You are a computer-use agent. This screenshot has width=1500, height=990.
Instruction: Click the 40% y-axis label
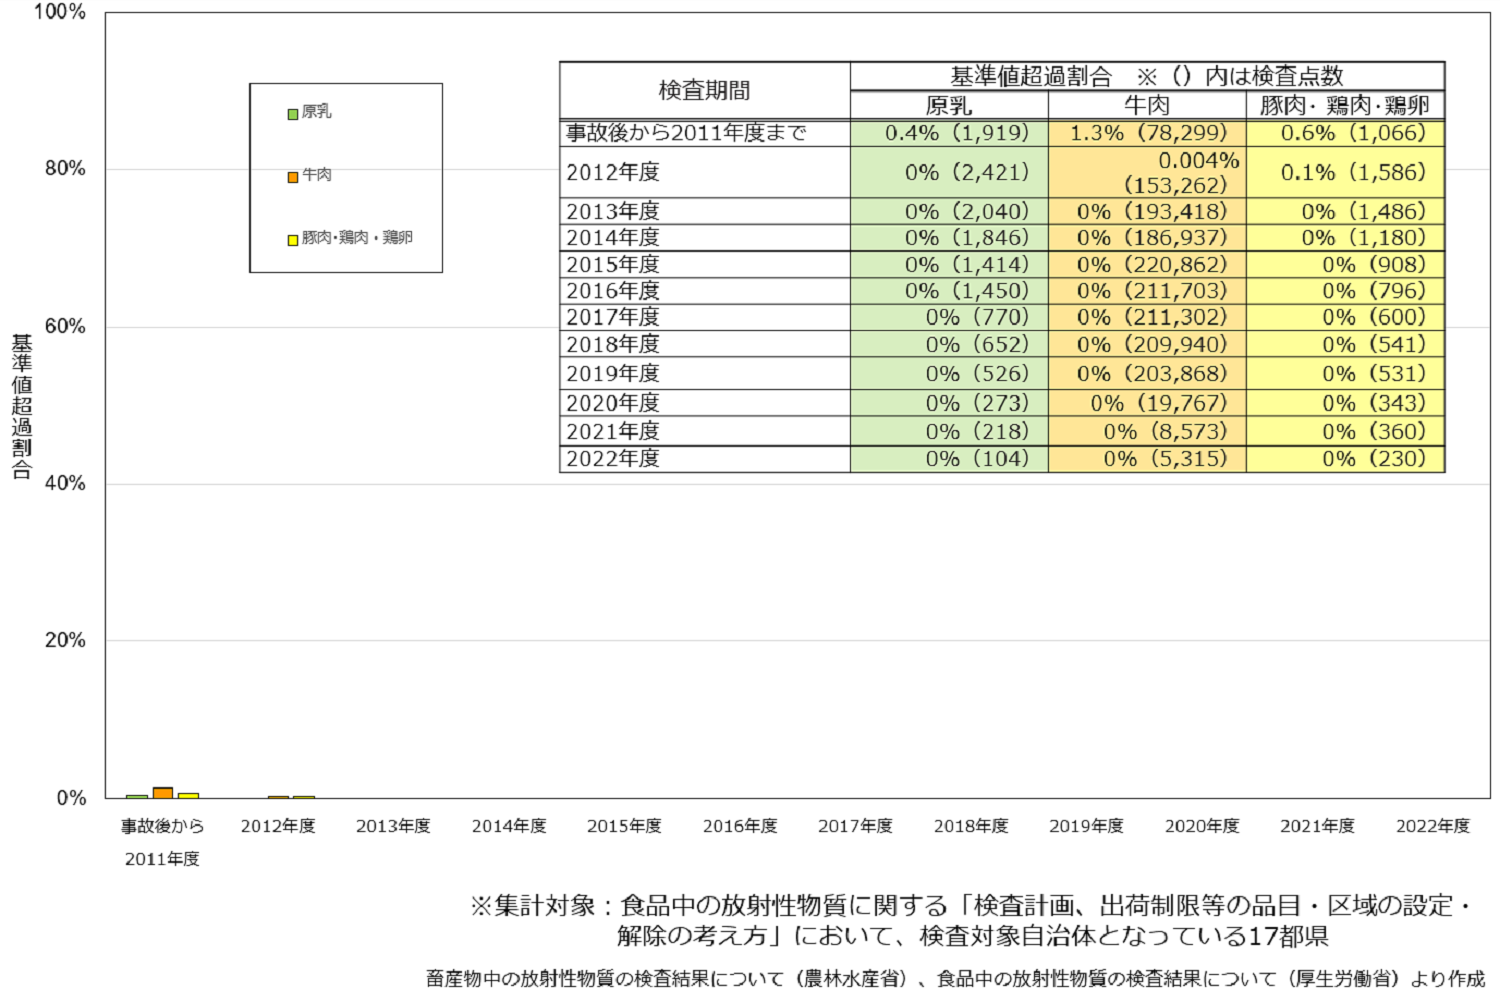tap(65, 483)
